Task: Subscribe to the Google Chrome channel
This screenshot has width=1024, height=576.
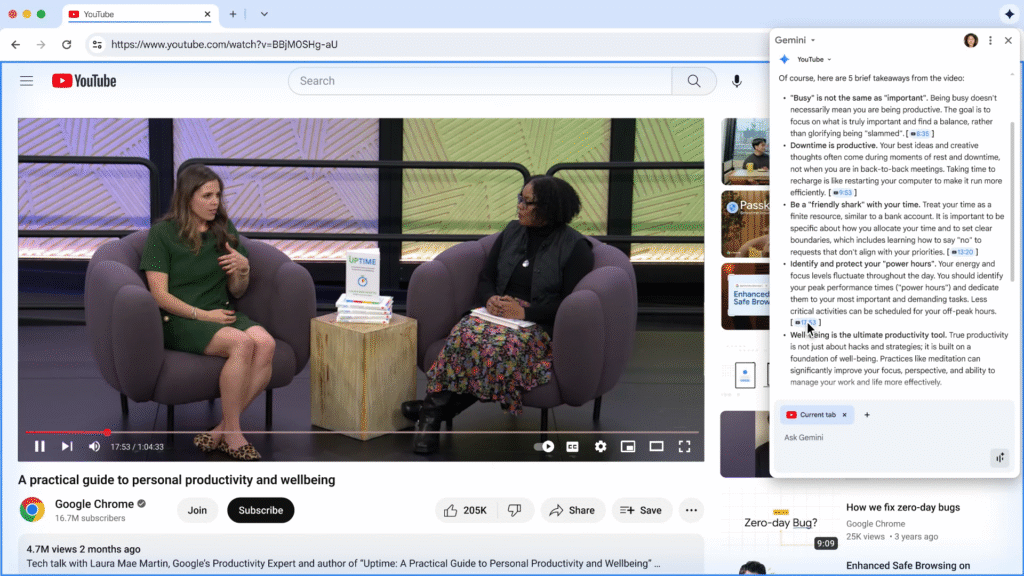Action: 260,510
